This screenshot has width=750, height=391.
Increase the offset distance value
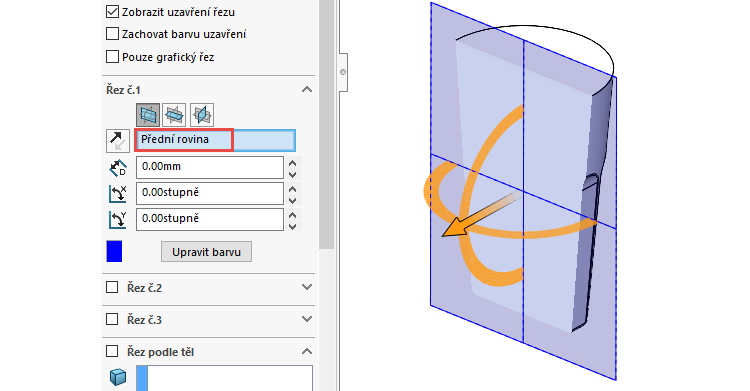tap(293, 163)
